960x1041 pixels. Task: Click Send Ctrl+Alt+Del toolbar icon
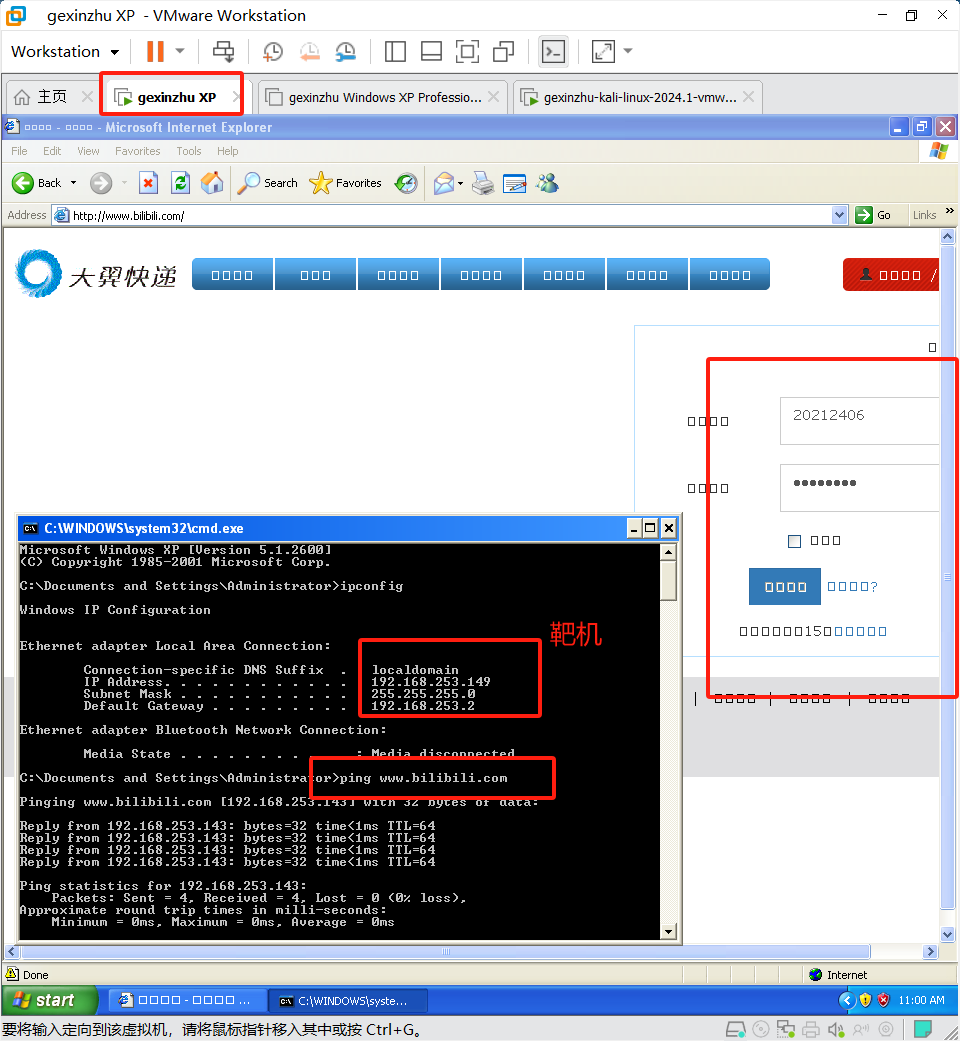coord(223,51)
